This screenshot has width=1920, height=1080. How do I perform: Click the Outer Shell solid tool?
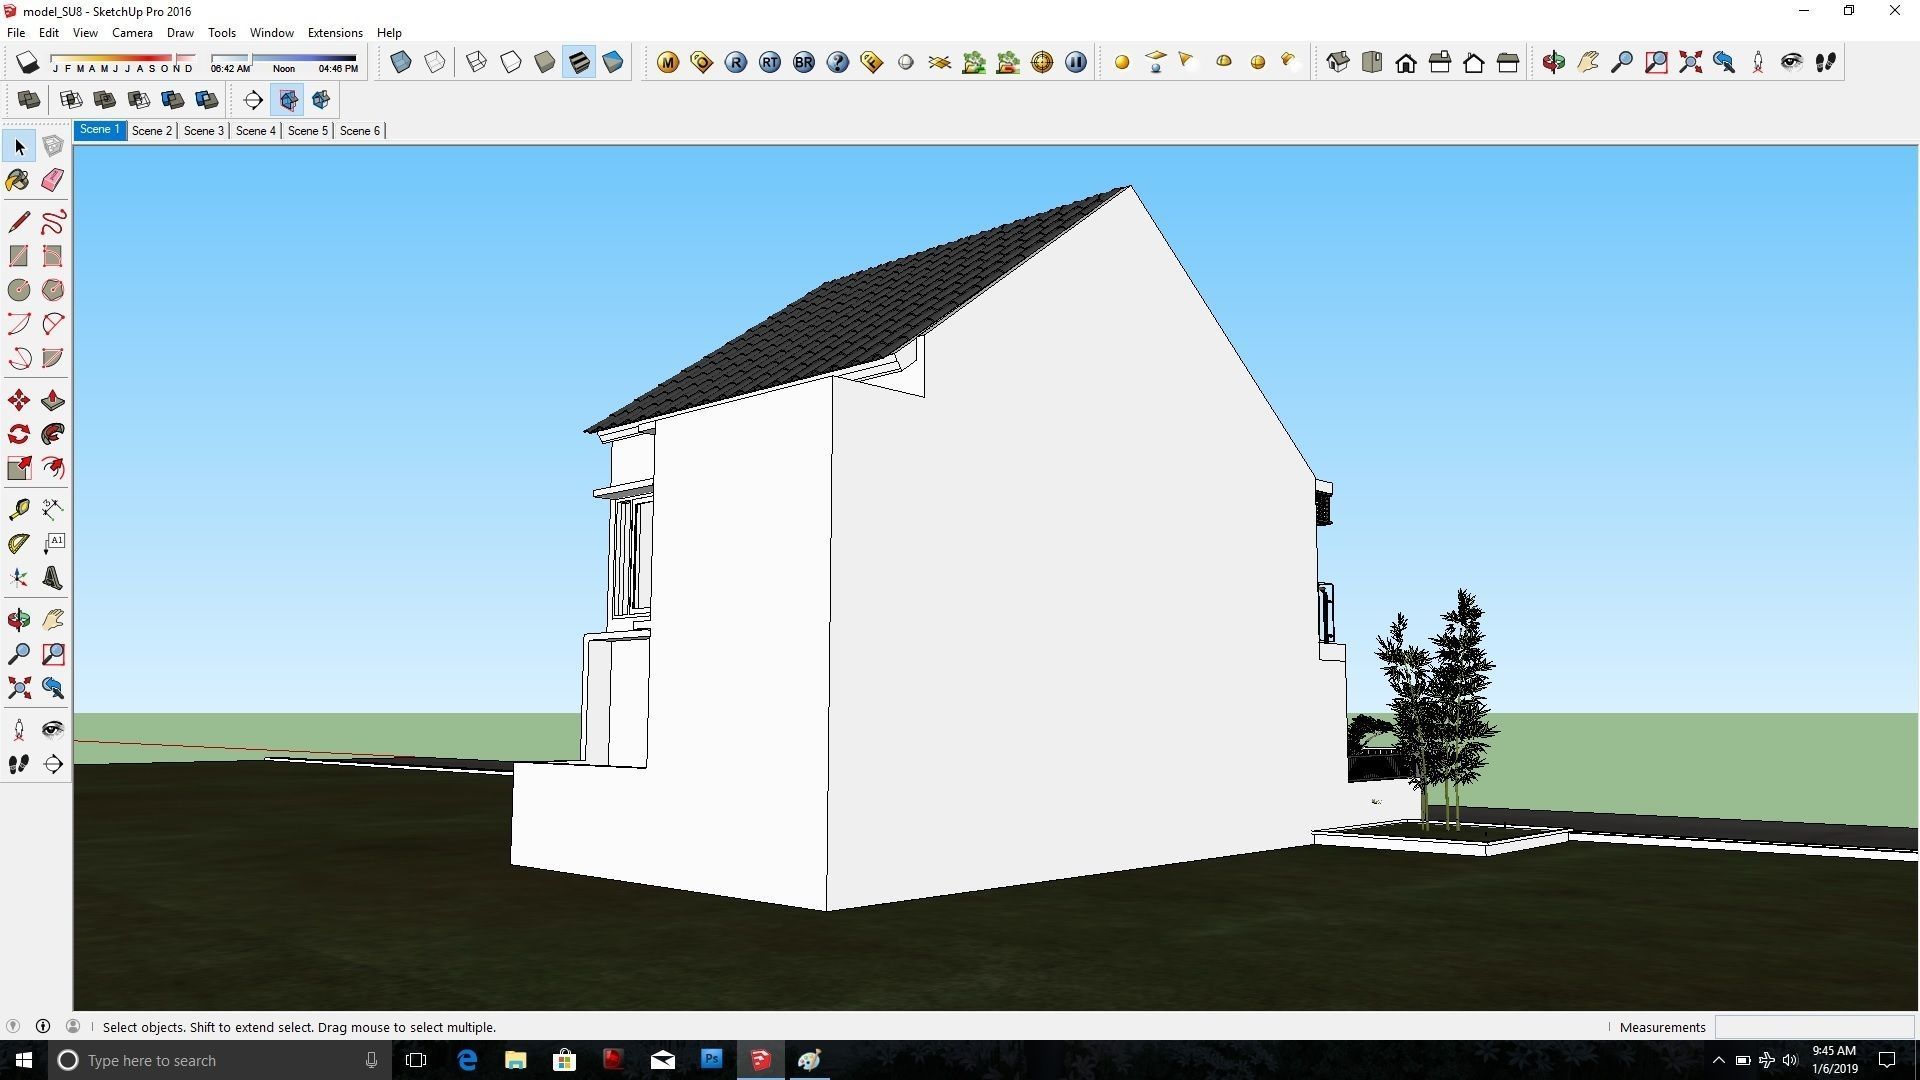point(29,100)
